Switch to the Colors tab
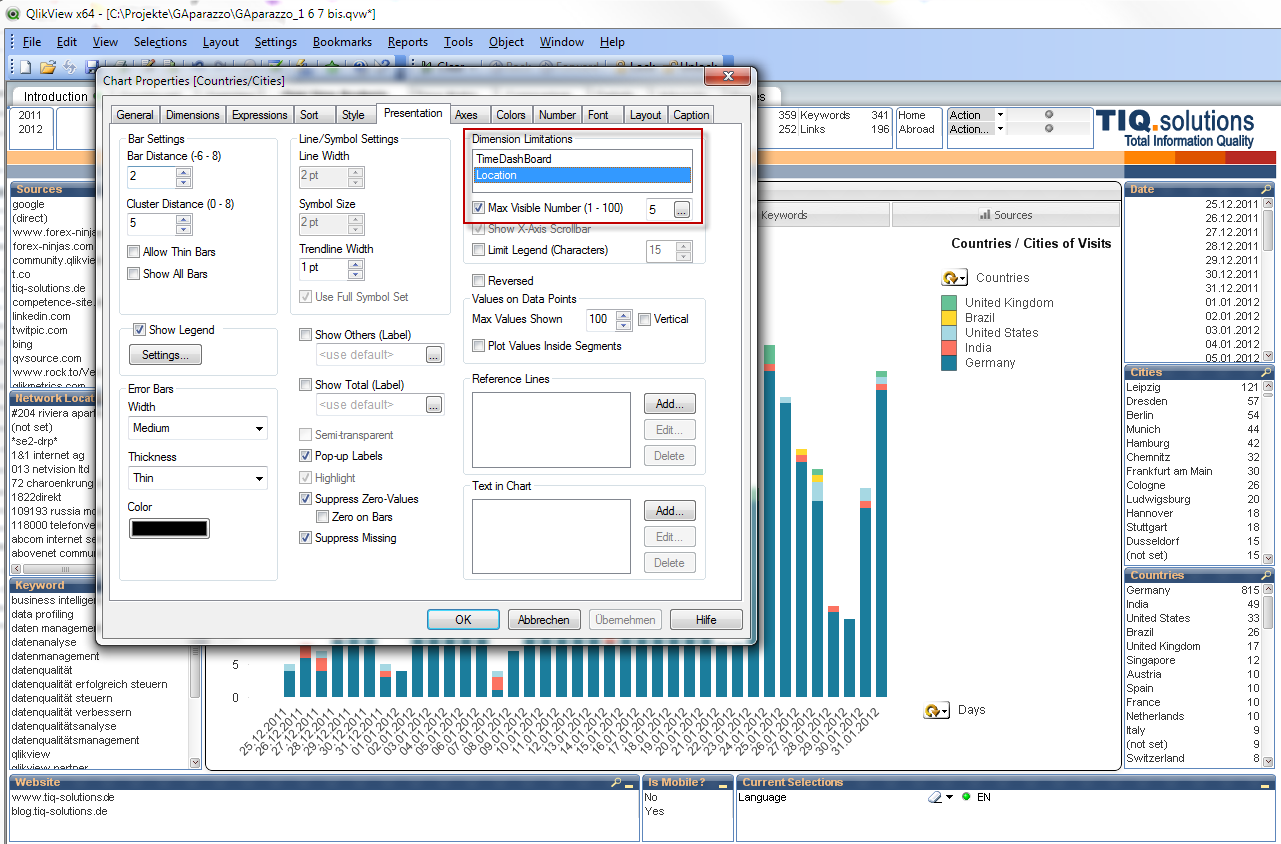This screenshot has width=1281, height=844. [511, 115]
